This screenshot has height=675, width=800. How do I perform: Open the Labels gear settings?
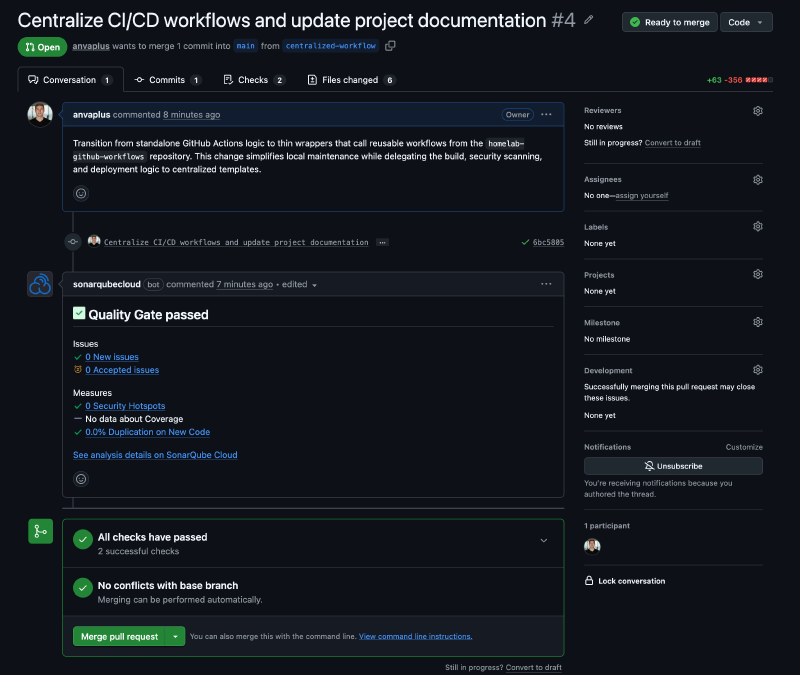757,227
